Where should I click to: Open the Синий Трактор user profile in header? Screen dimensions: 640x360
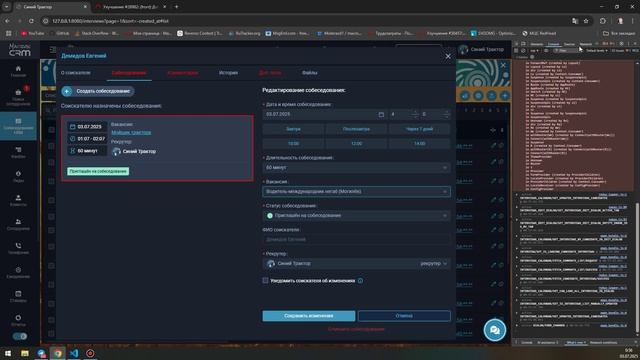[482, 49]
